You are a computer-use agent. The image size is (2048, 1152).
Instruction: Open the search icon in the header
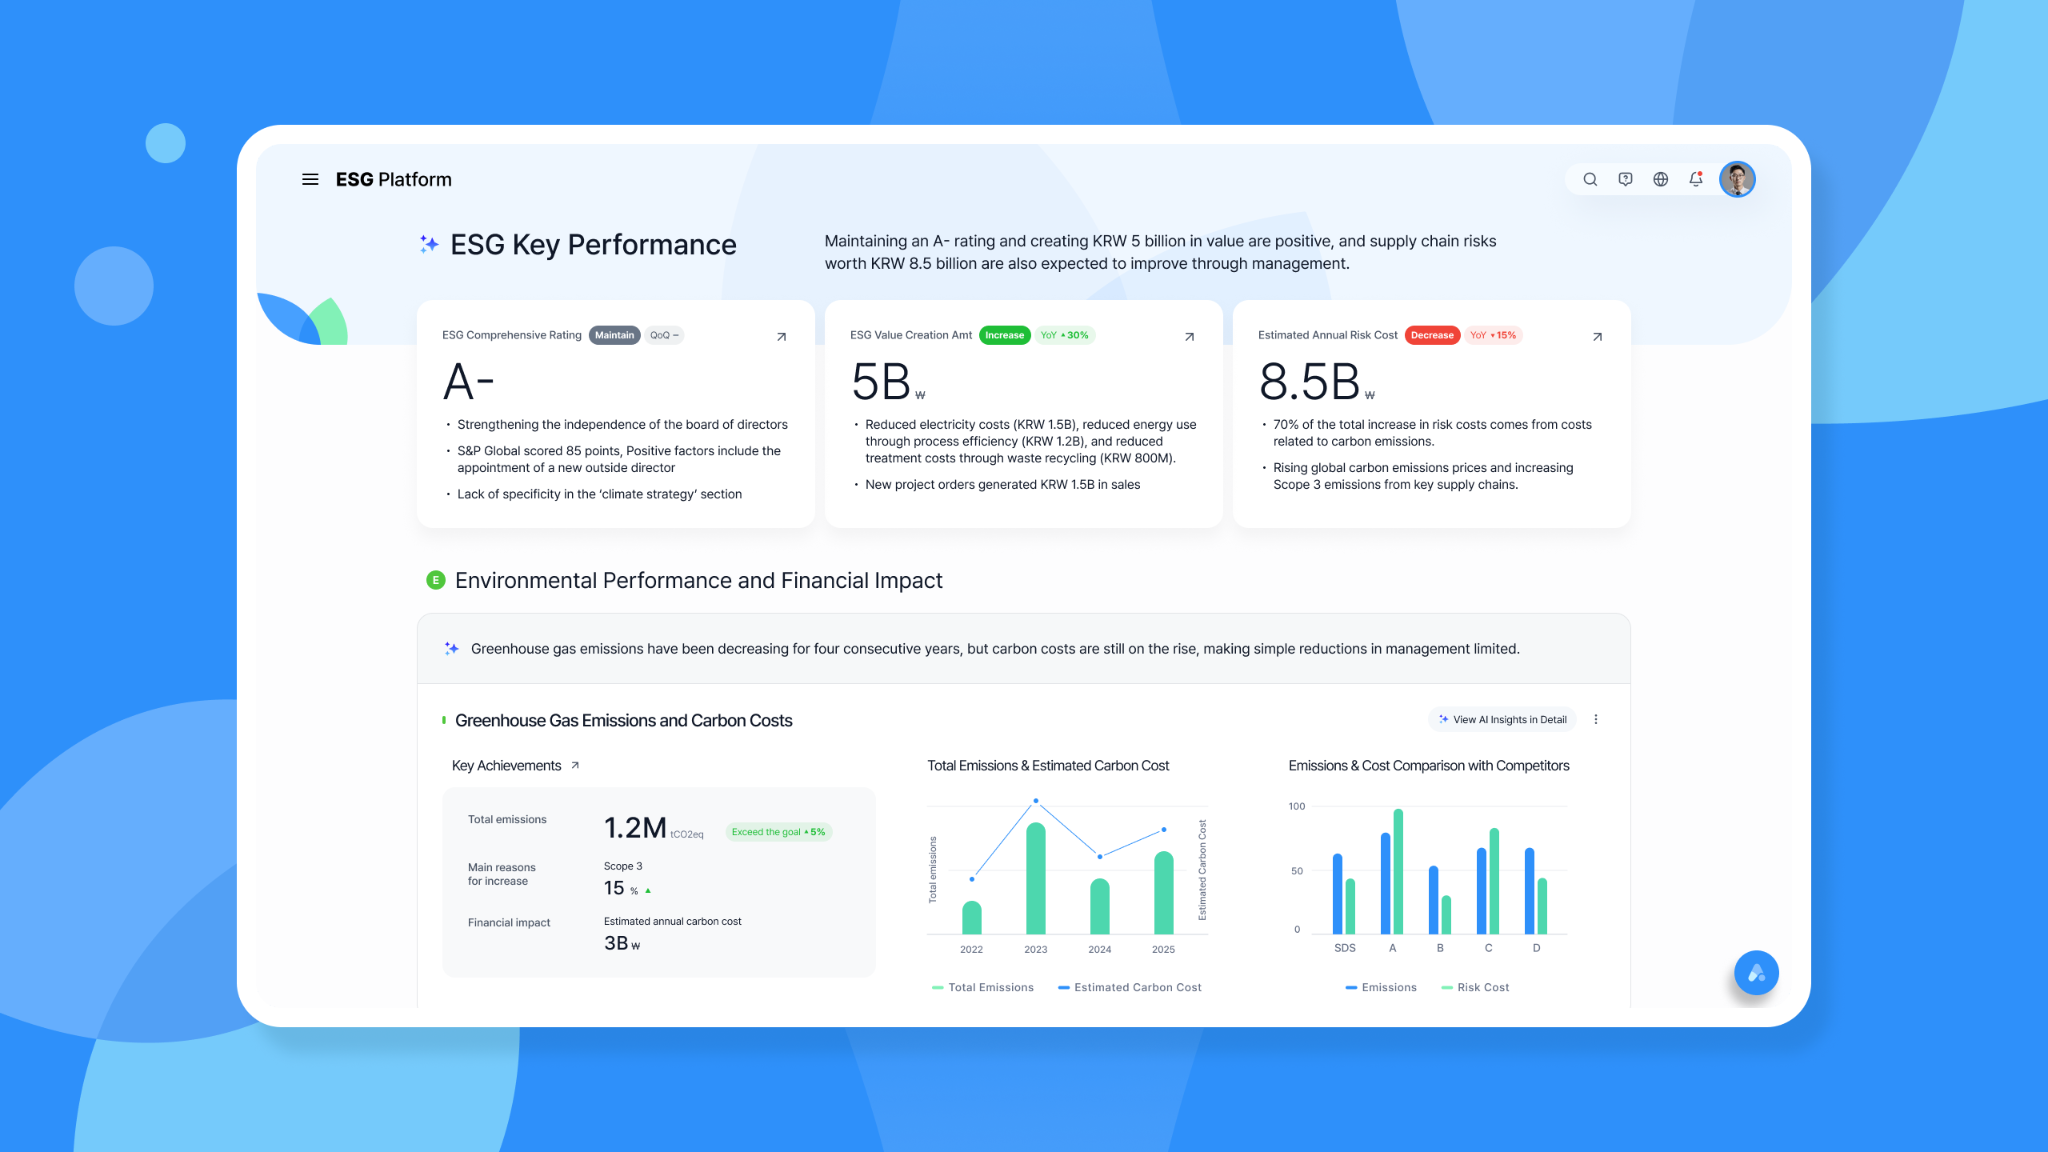pyautogui.click(x=1590, y=179)
